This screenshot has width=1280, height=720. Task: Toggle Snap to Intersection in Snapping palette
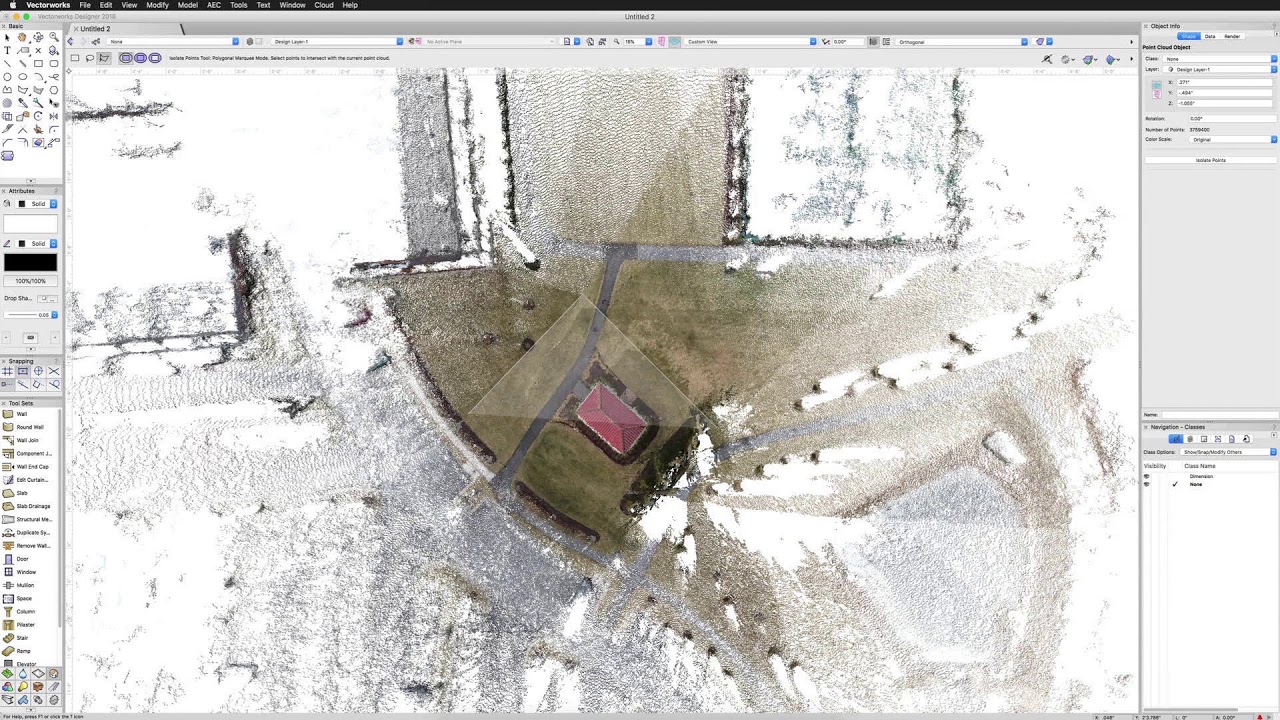tap(54, 371)
